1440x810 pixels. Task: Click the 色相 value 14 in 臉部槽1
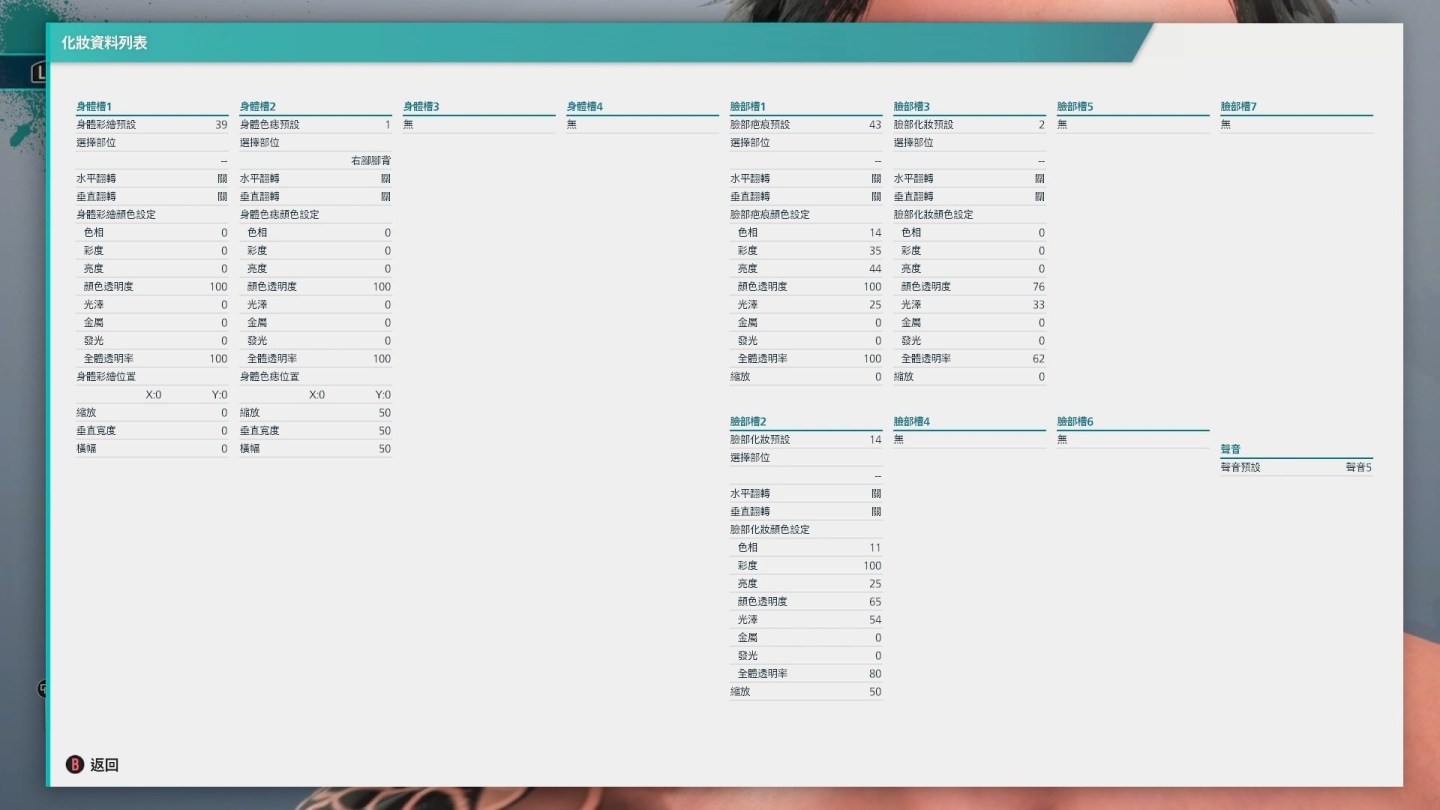(875, 233)
